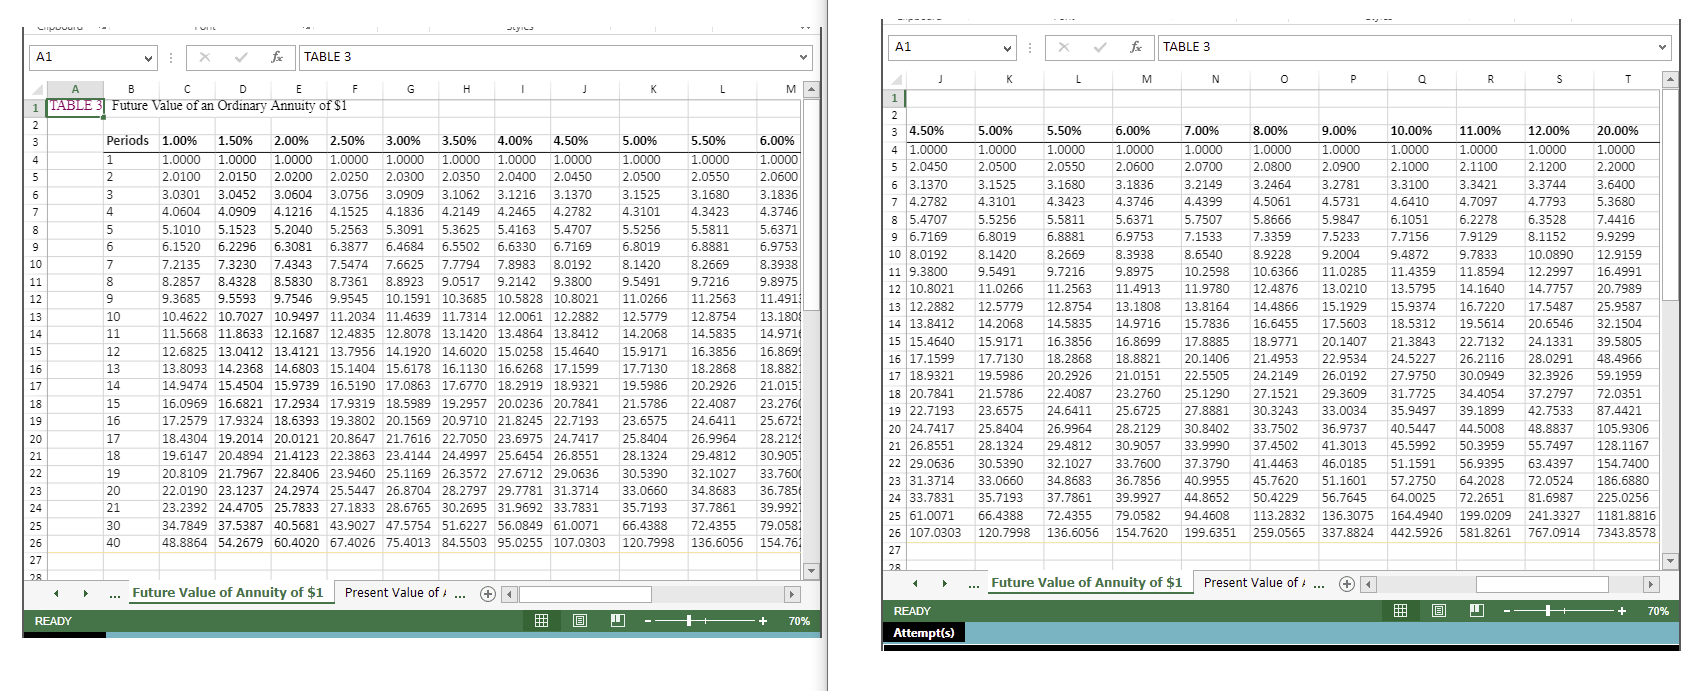This screenshot has height=691, width=1706.
Task: Open the Name Box dropdown in left window
Action: 148,57
